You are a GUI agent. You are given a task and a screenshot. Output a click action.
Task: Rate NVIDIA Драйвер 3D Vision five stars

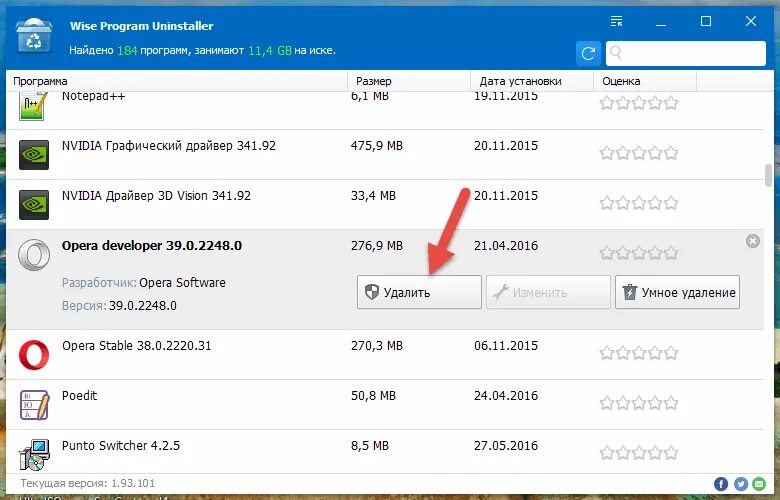671,202
